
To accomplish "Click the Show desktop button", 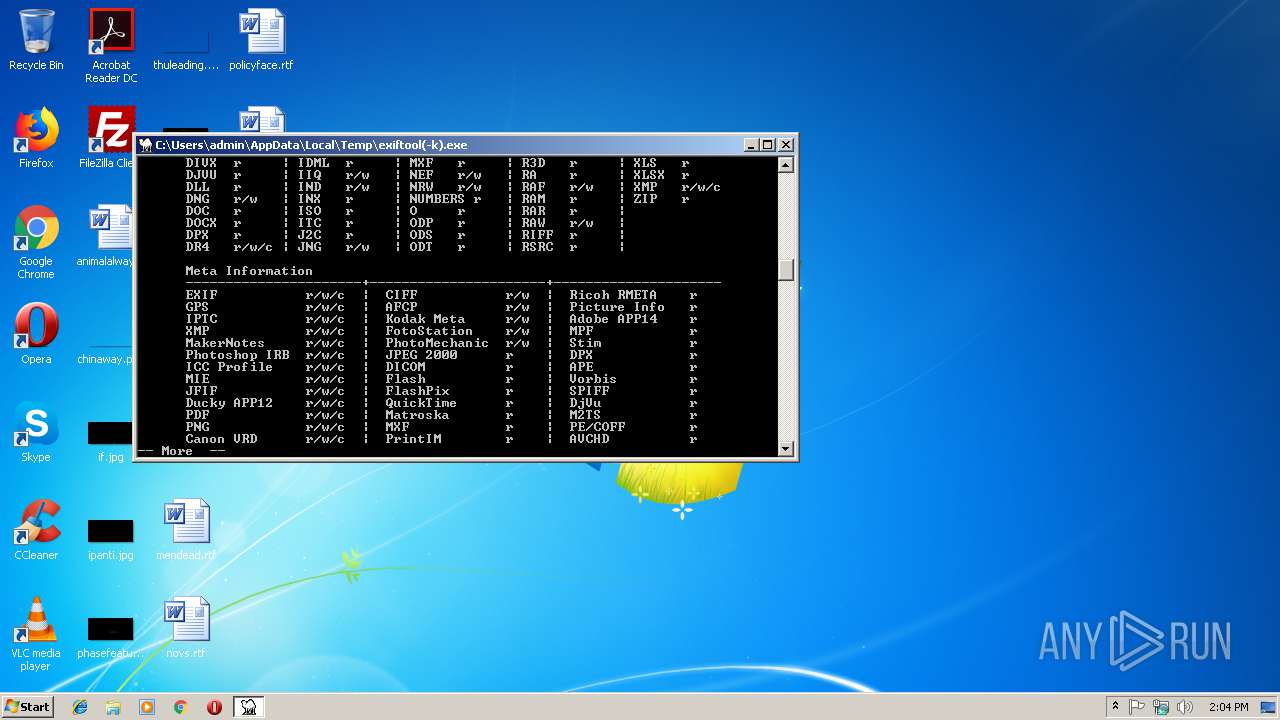I will tap(1269, 707).
